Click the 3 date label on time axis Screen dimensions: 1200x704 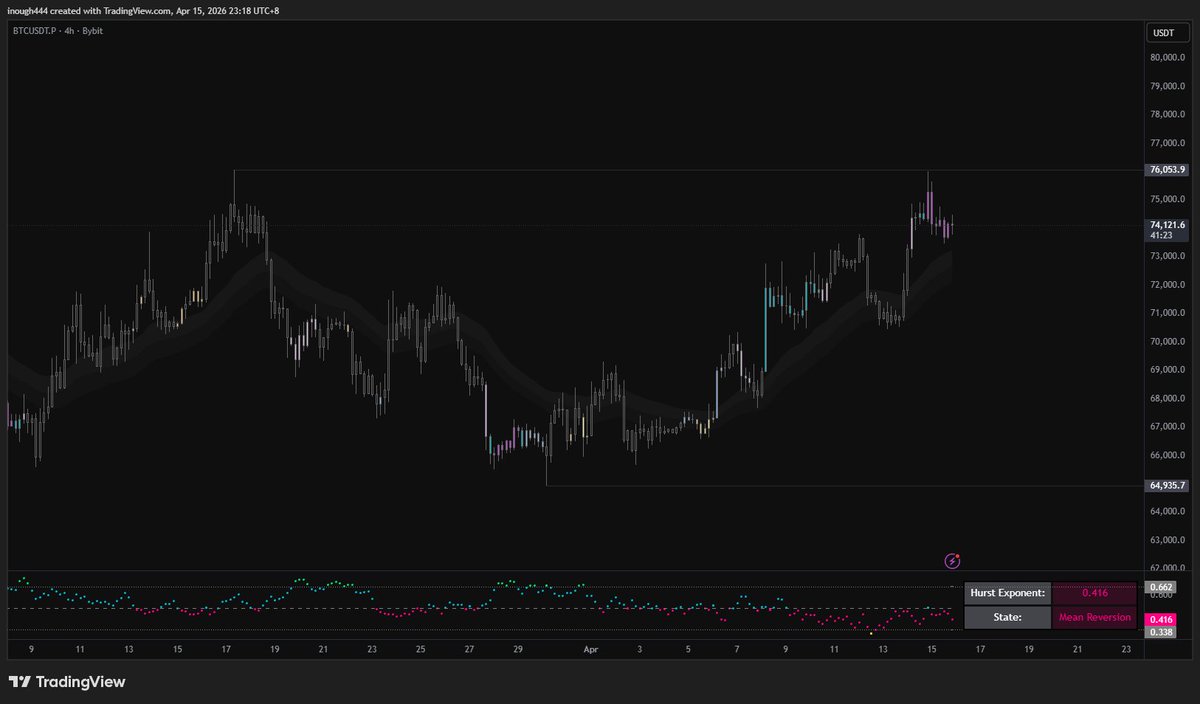pos(639,649)
